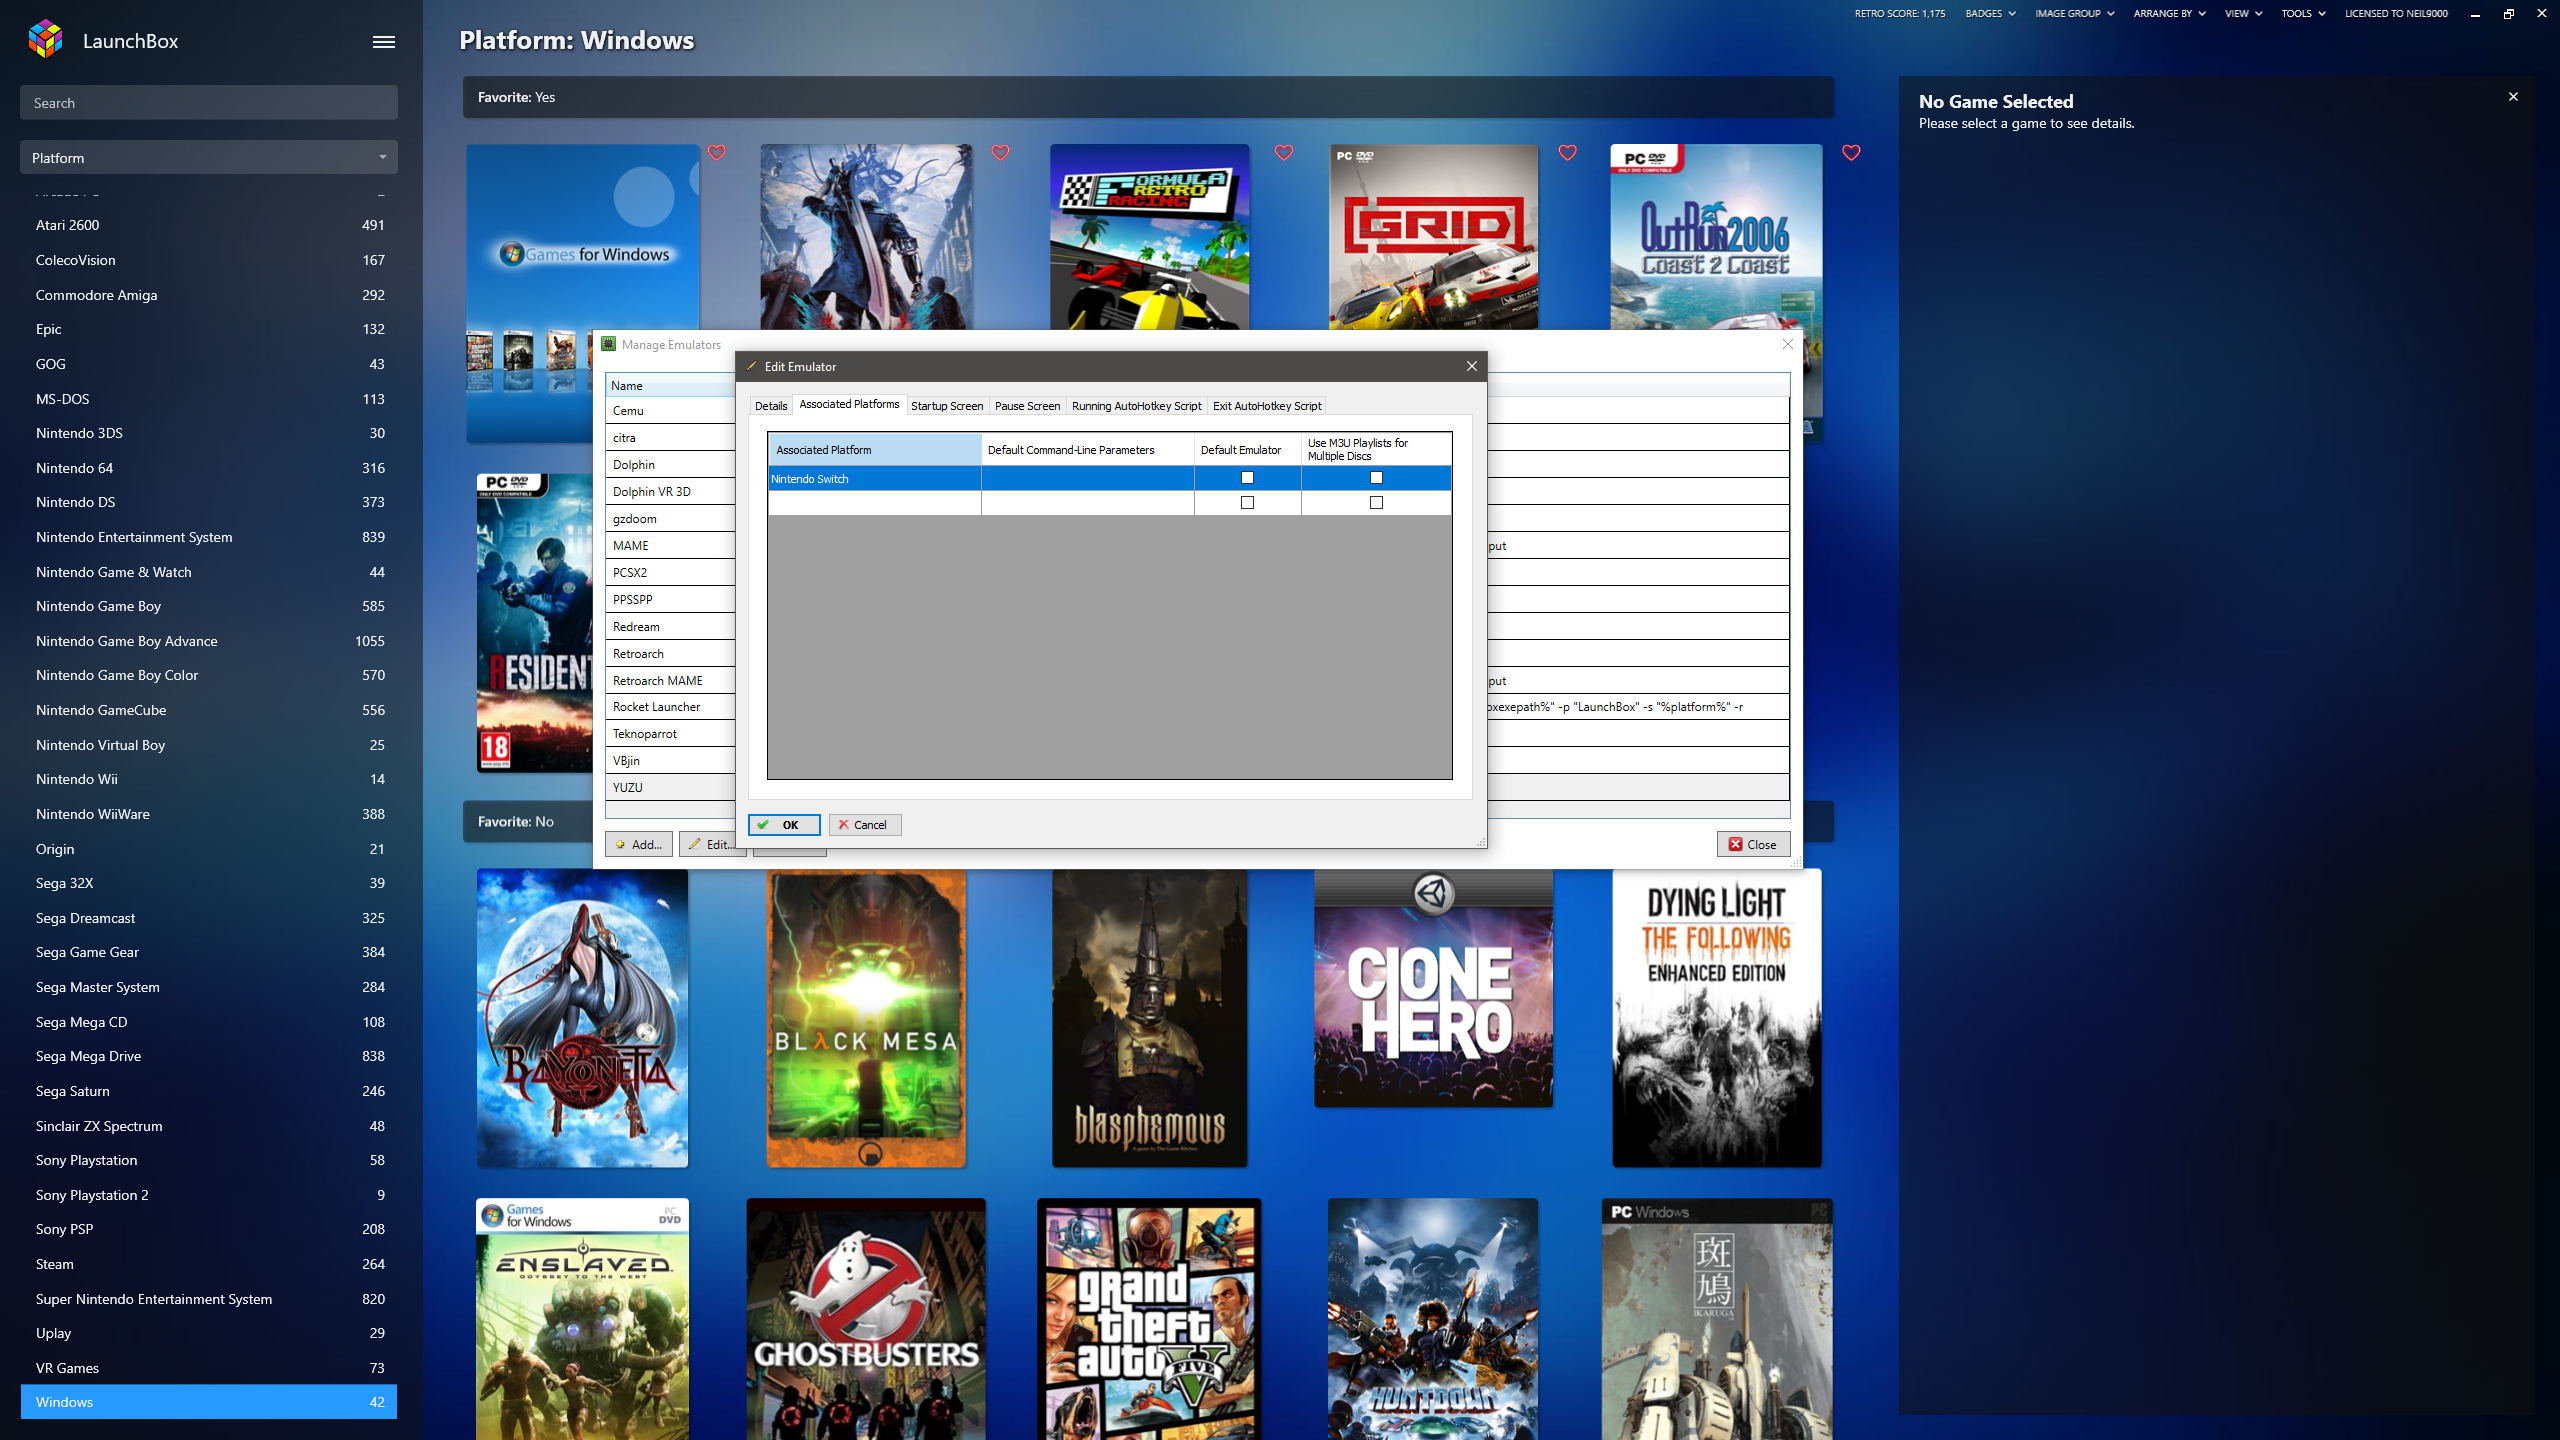Open the Dying Light Enhanced Edition cover
The width and height of the screenshot is (2560, 1440).
(1716, 1018)
